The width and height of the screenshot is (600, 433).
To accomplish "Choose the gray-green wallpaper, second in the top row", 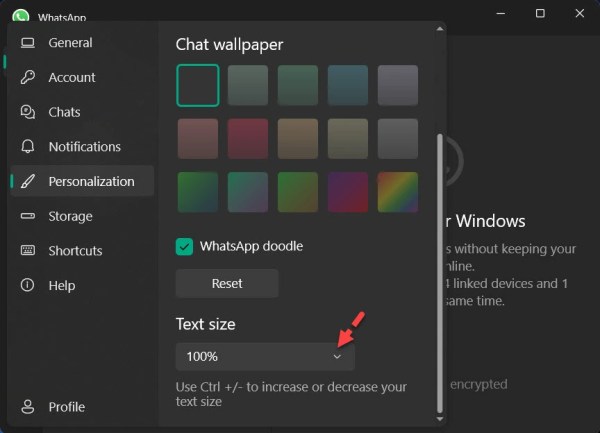I will pyautogui.click(x=248, y=85).
